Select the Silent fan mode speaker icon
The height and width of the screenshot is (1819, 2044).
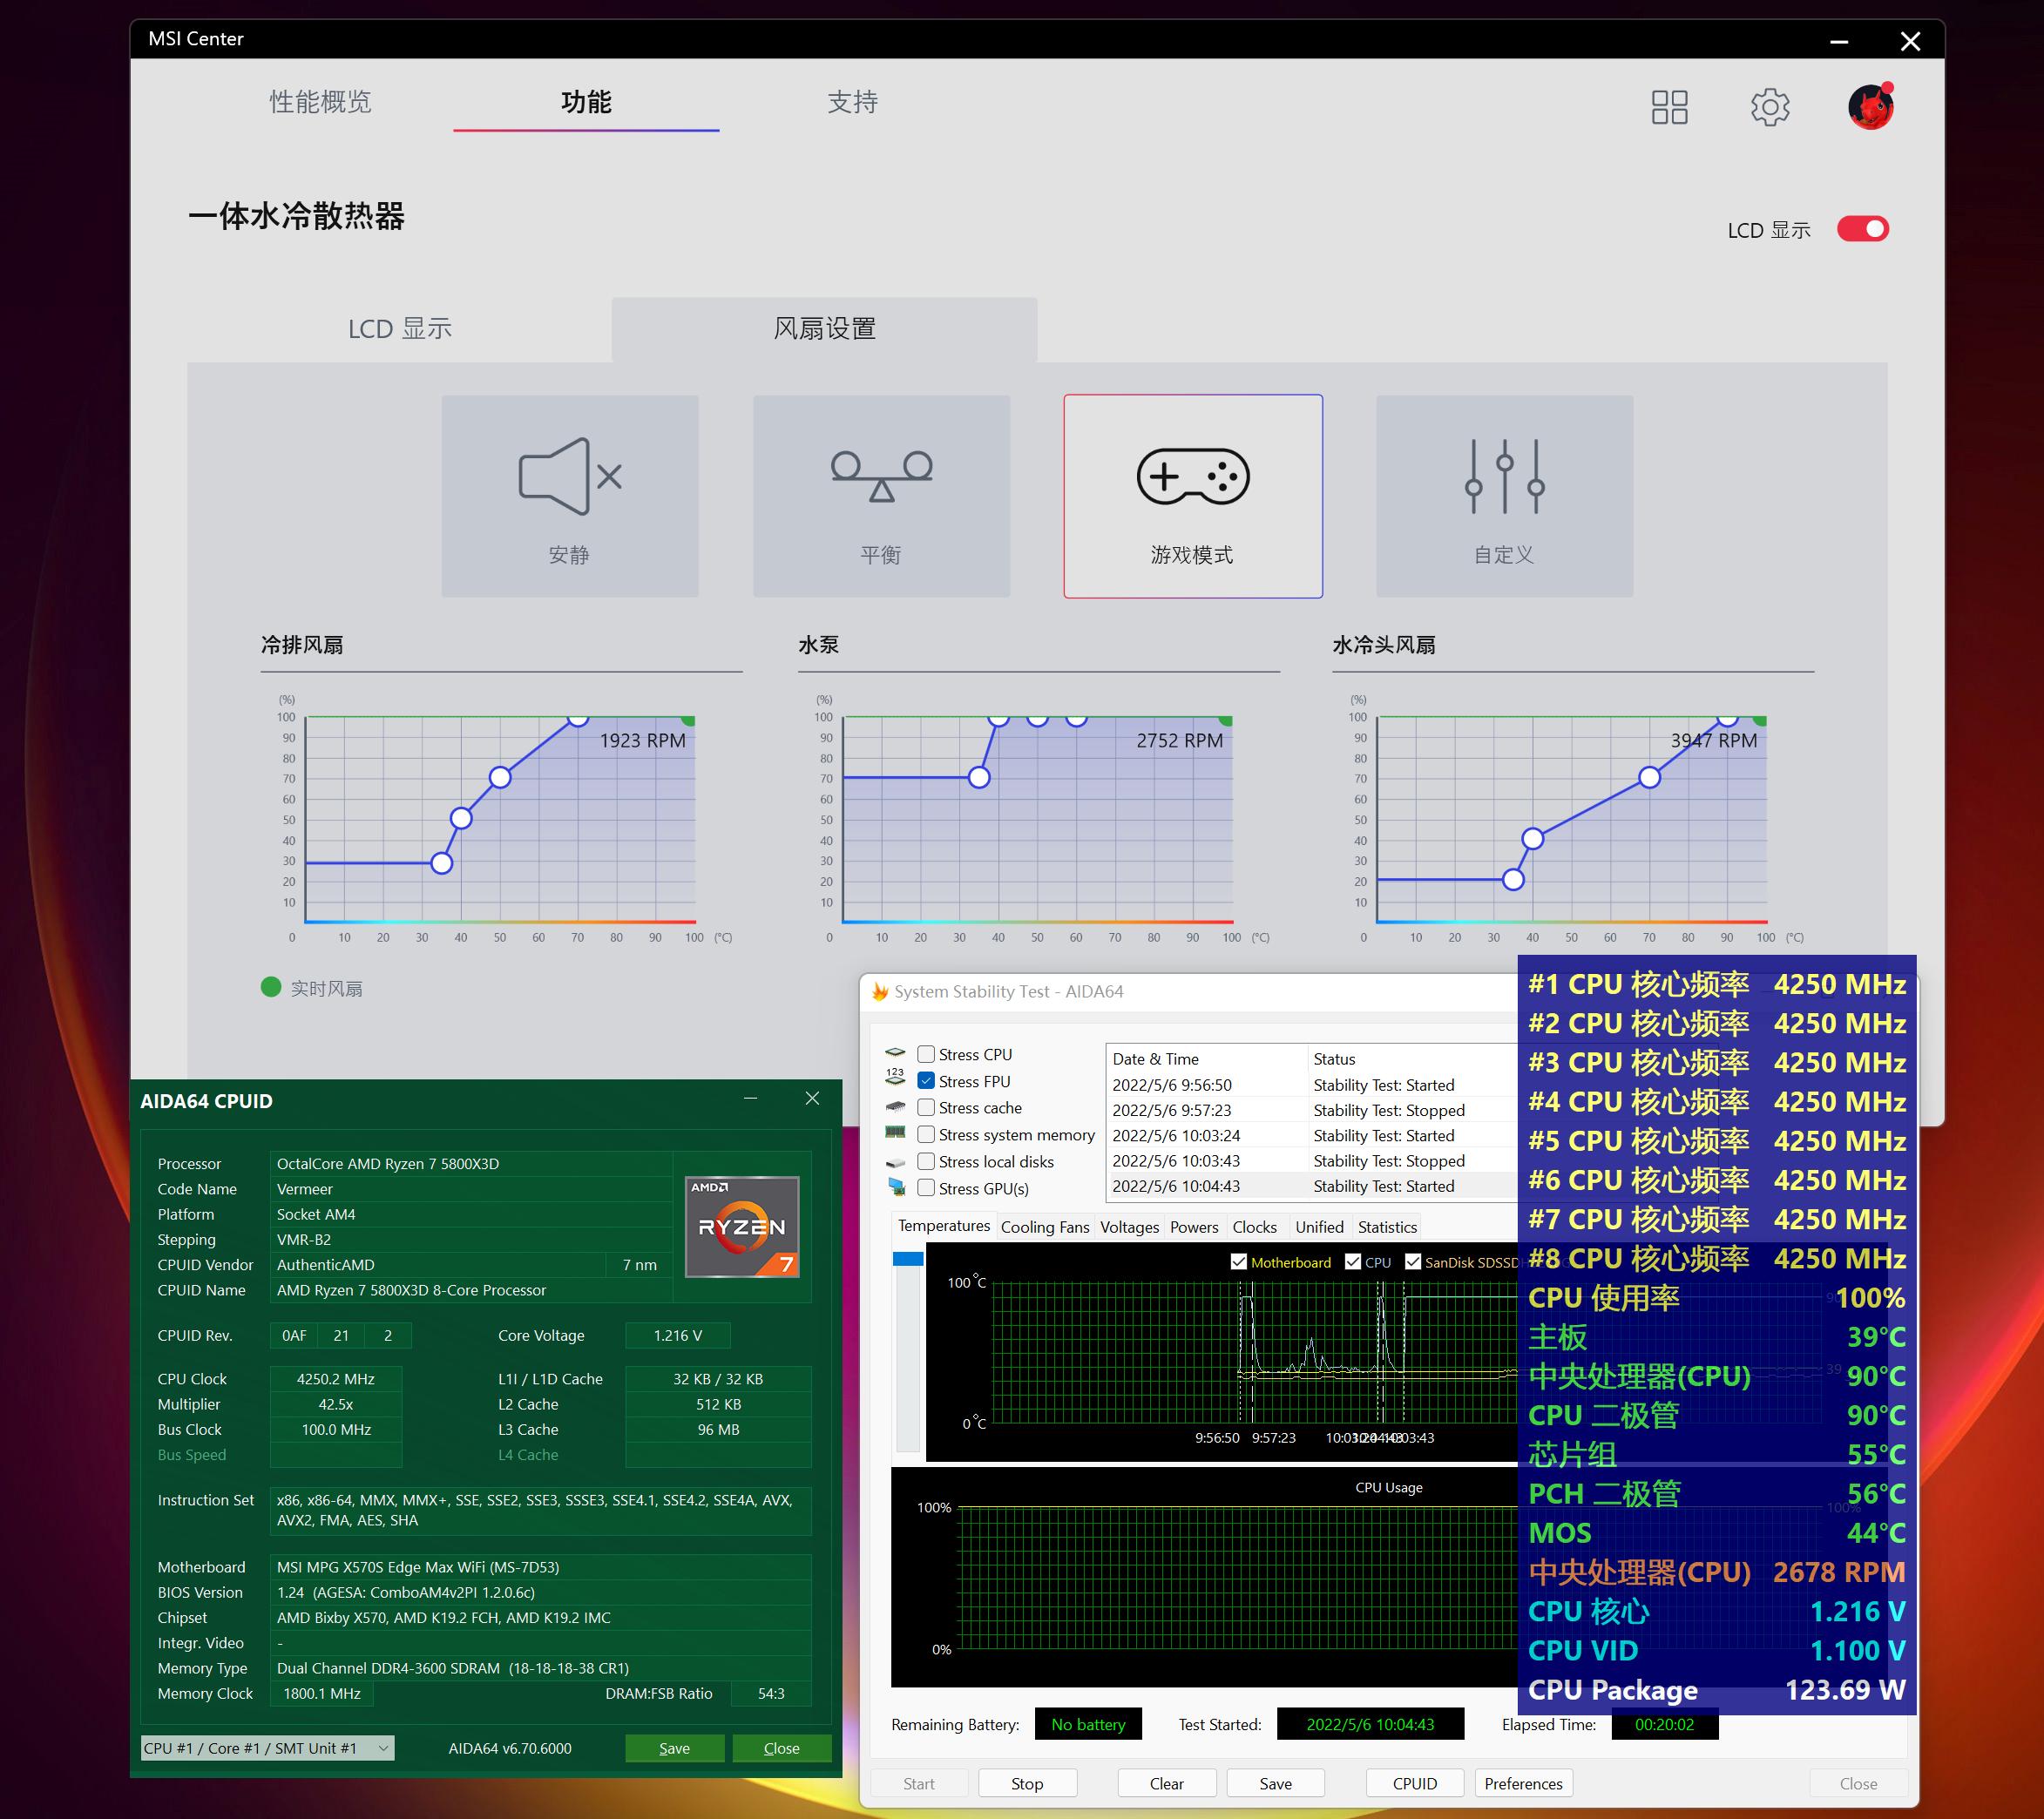pyautogui.click(x=569, y=477)
